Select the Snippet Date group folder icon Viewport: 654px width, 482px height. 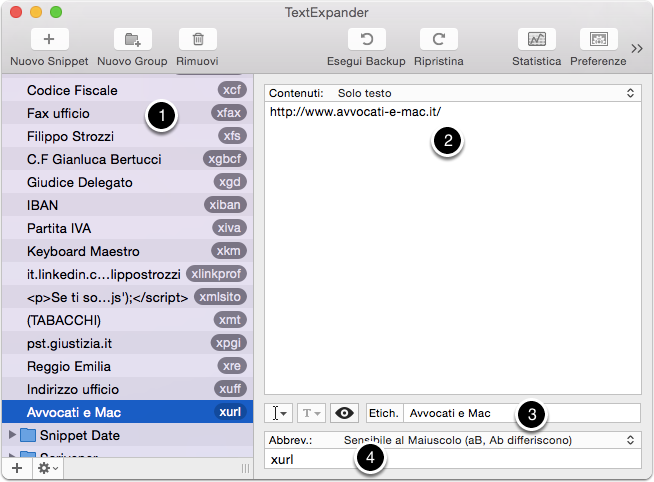click(x=28, y=435)
